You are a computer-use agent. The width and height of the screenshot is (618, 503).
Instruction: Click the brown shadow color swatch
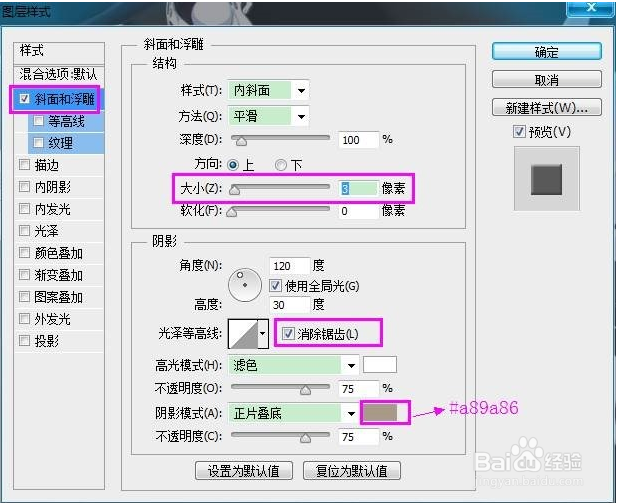click(x=380, y=412)
